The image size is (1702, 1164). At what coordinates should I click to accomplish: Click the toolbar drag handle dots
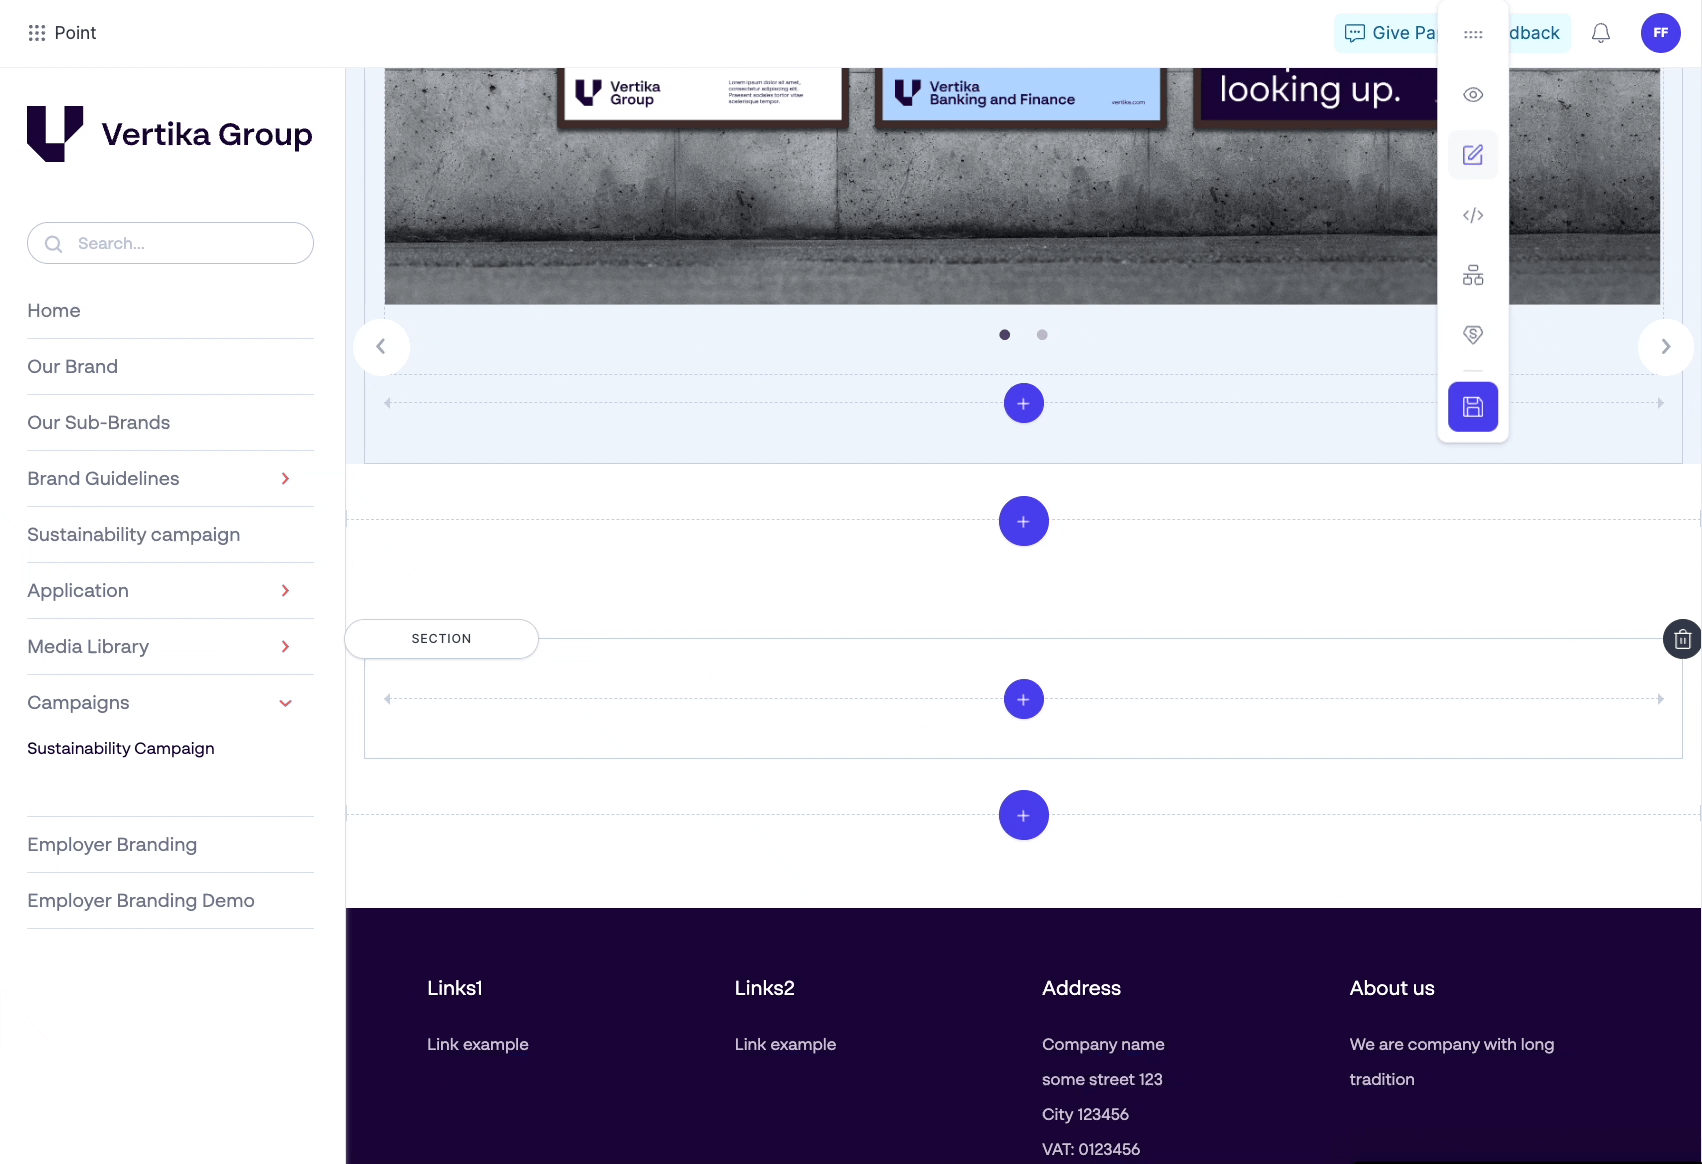tap(1473, 34)
